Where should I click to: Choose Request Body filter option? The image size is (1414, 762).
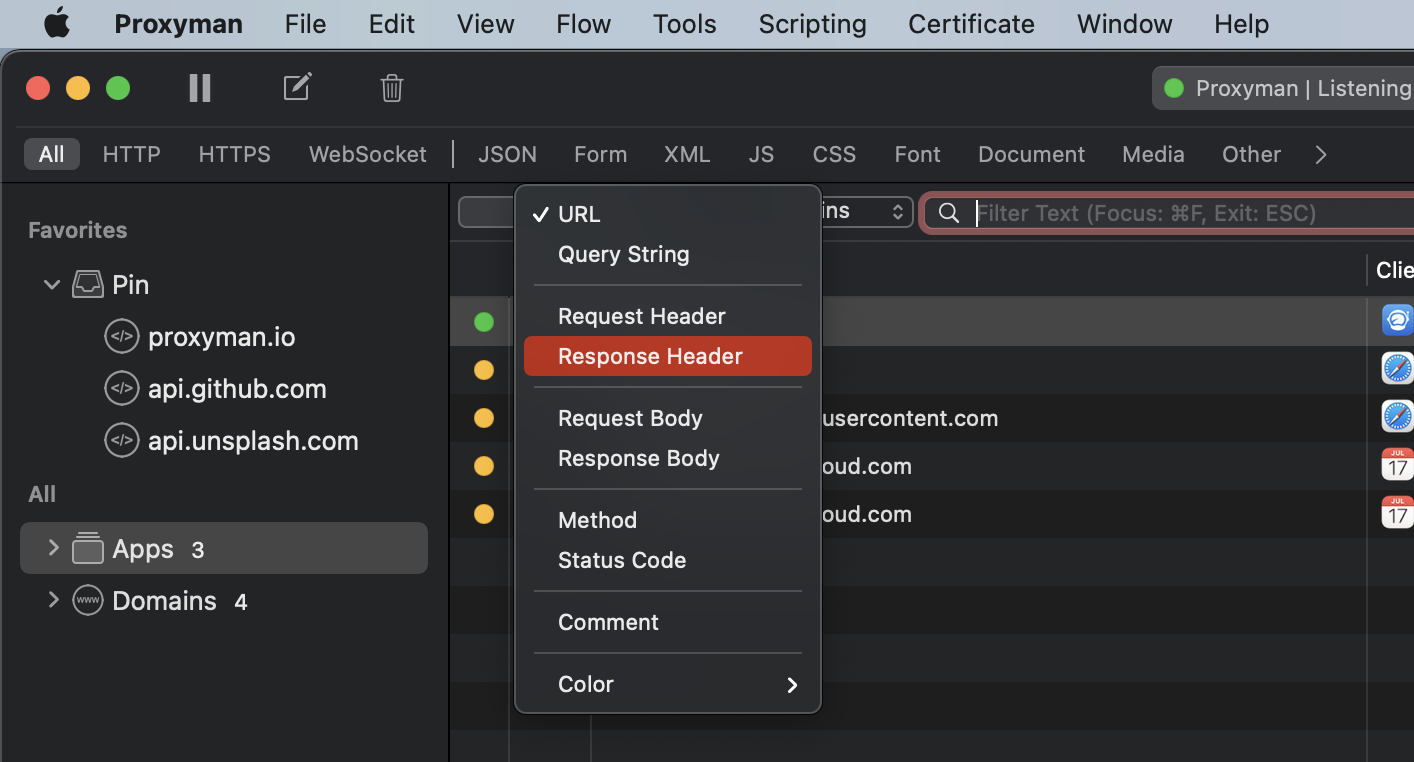coord(668,418)
